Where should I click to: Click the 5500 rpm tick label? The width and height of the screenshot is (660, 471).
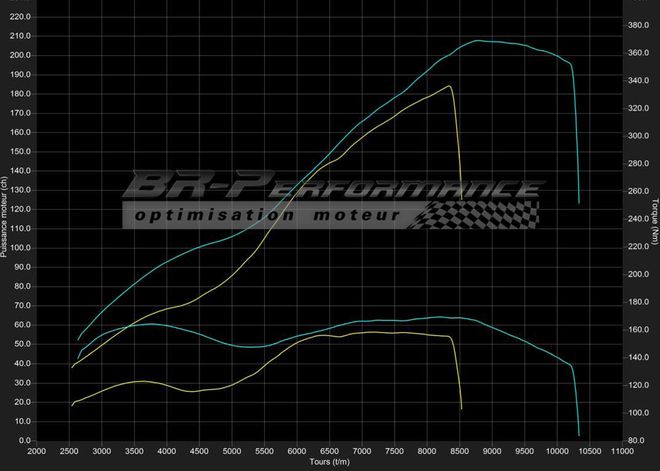(x=264, y=452)
